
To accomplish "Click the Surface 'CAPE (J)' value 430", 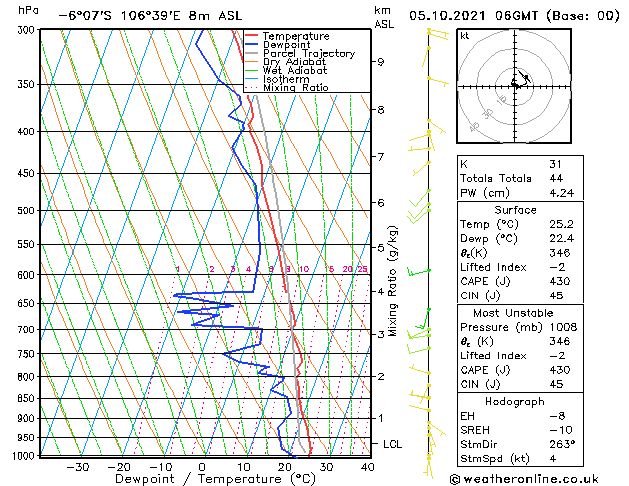I will pos(560,281).
